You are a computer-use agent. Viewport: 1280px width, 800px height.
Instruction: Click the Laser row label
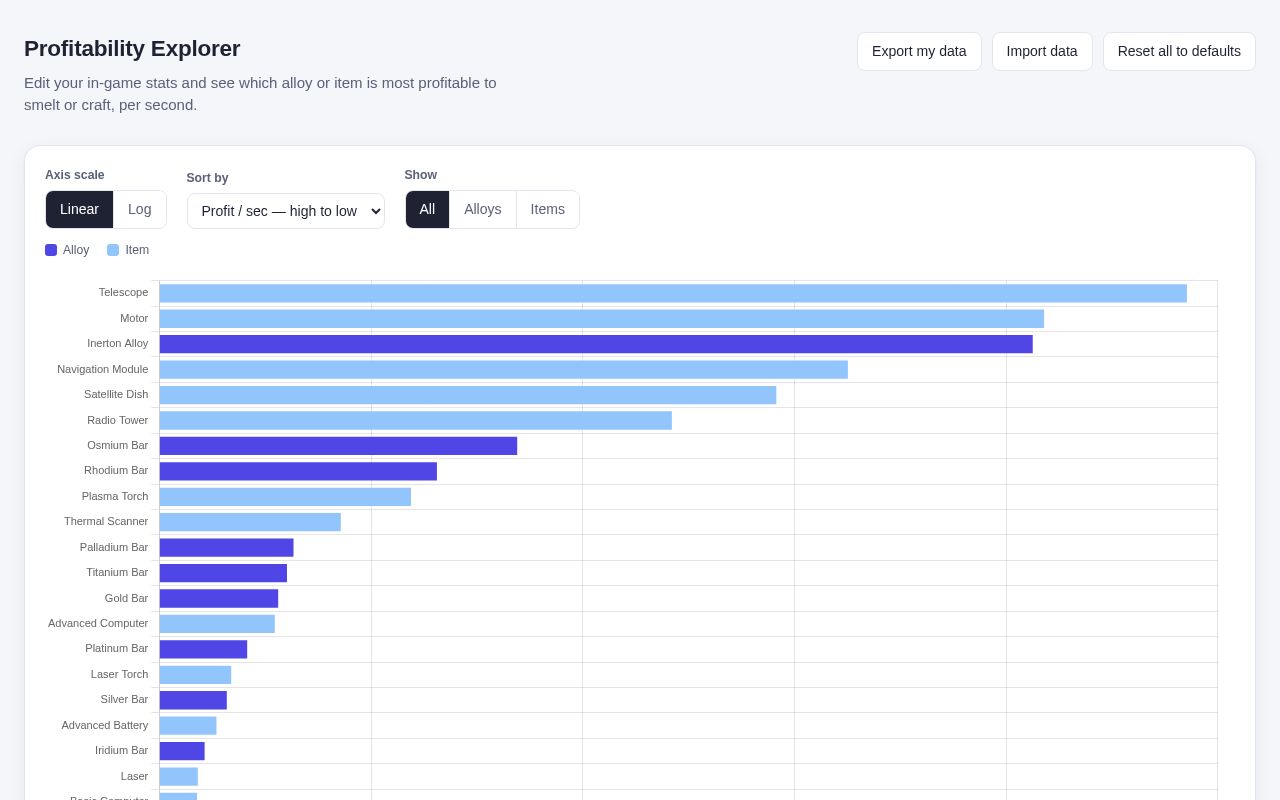click(x=134, y=776)
